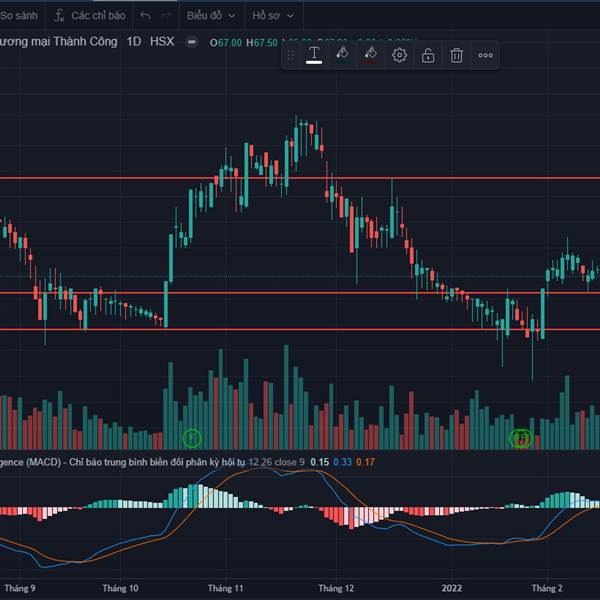Click the MACD indicator legend title

tap(122, 462)
